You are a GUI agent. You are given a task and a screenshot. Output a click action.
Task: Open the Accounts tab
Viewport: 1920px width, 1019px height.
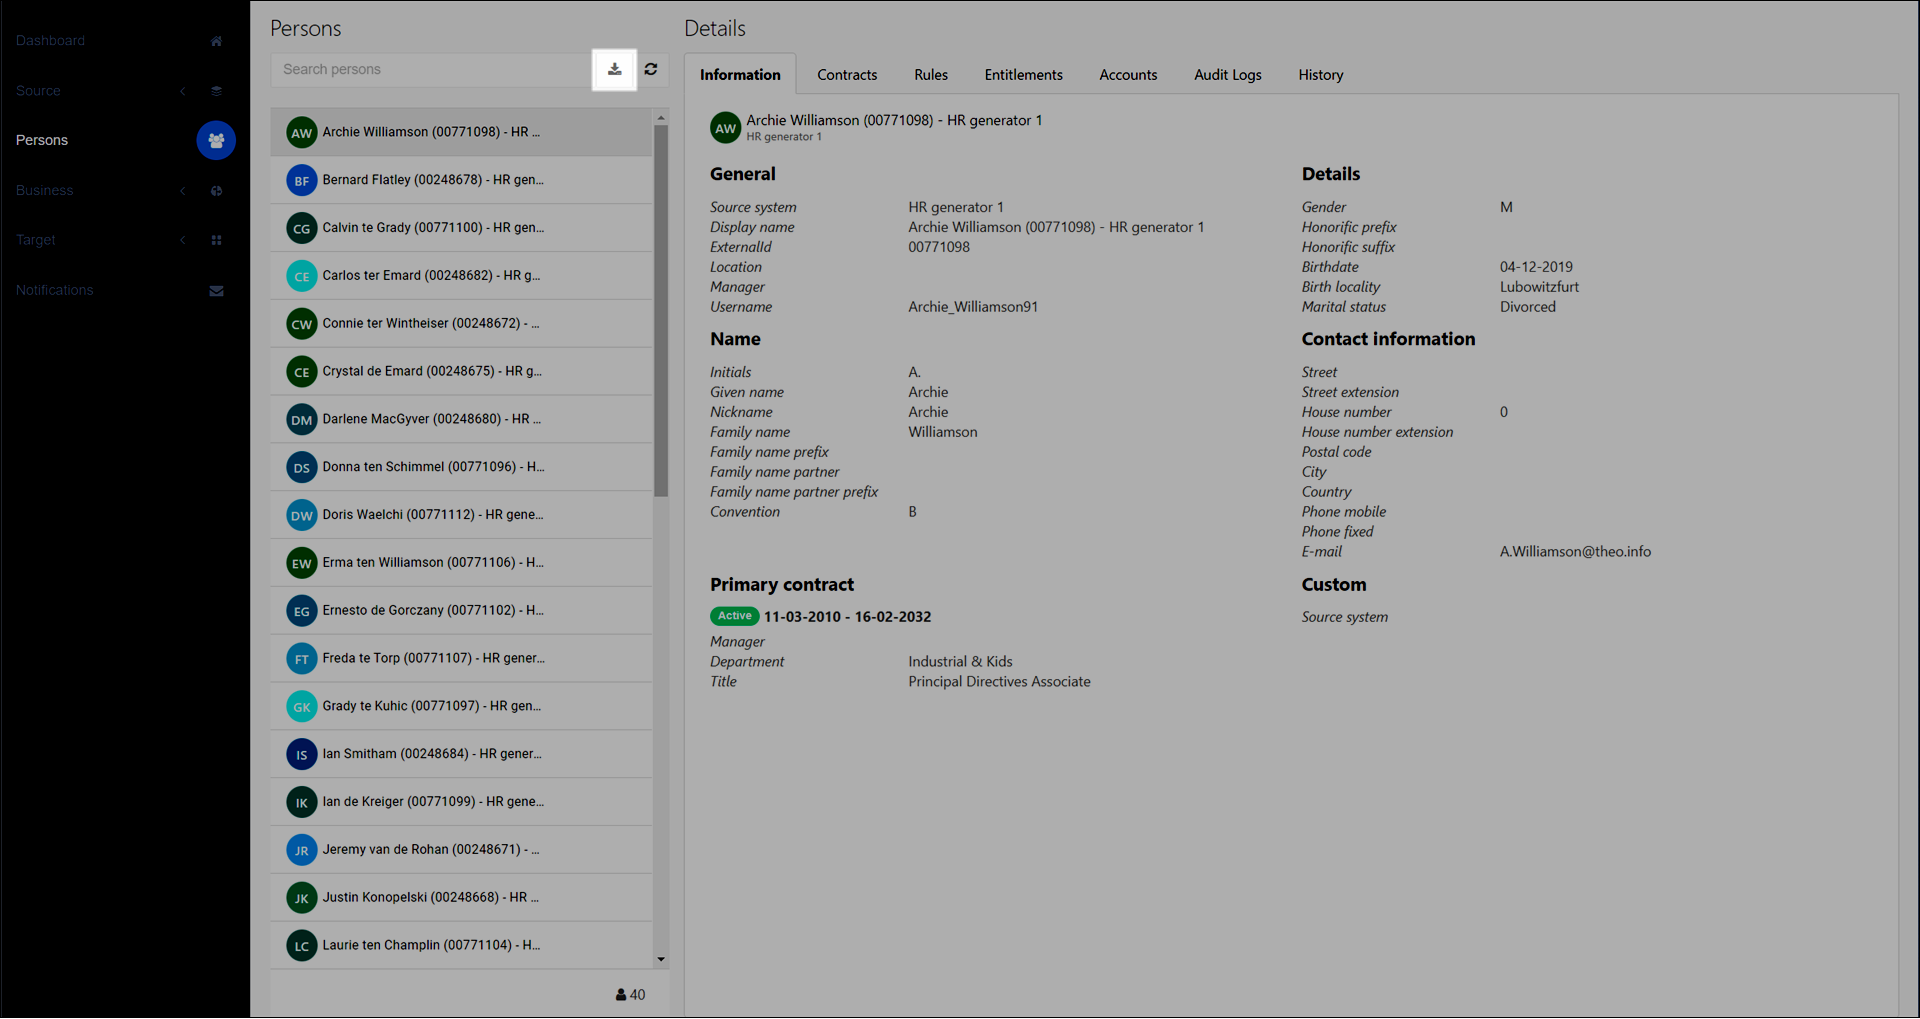(x=1128, y=75)
